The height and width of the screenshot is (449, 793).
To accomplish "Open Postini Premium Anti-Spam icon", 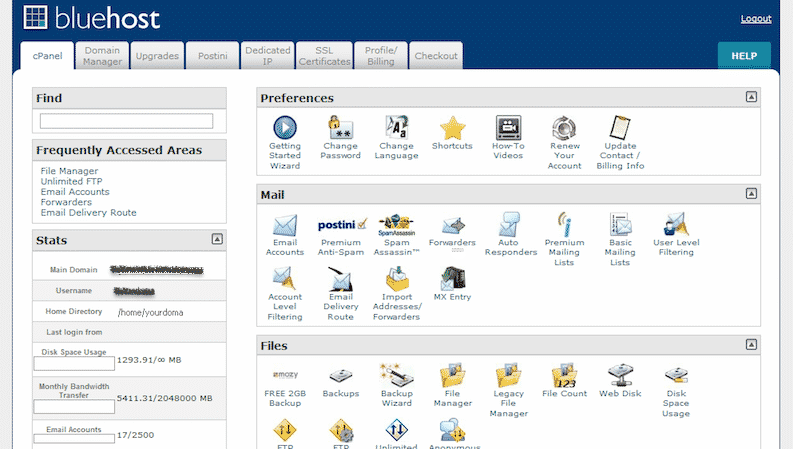I will [x=342, y=224].
